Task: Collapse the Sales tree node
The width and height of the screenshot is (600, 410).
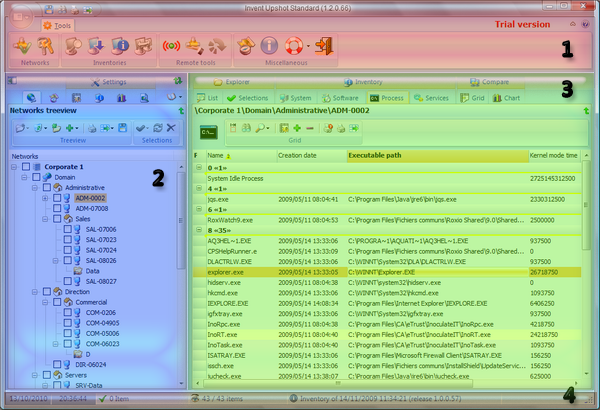Action: [45, 219]
